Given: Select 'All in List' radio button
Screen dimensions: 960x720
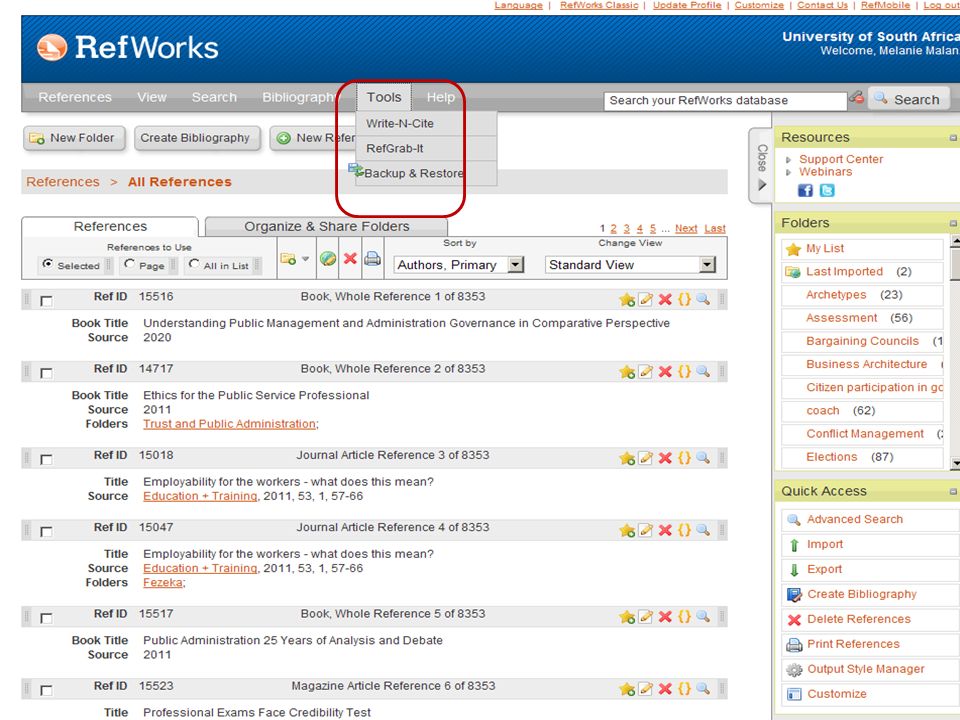Looking at the screenshot, I should (194, 264).
